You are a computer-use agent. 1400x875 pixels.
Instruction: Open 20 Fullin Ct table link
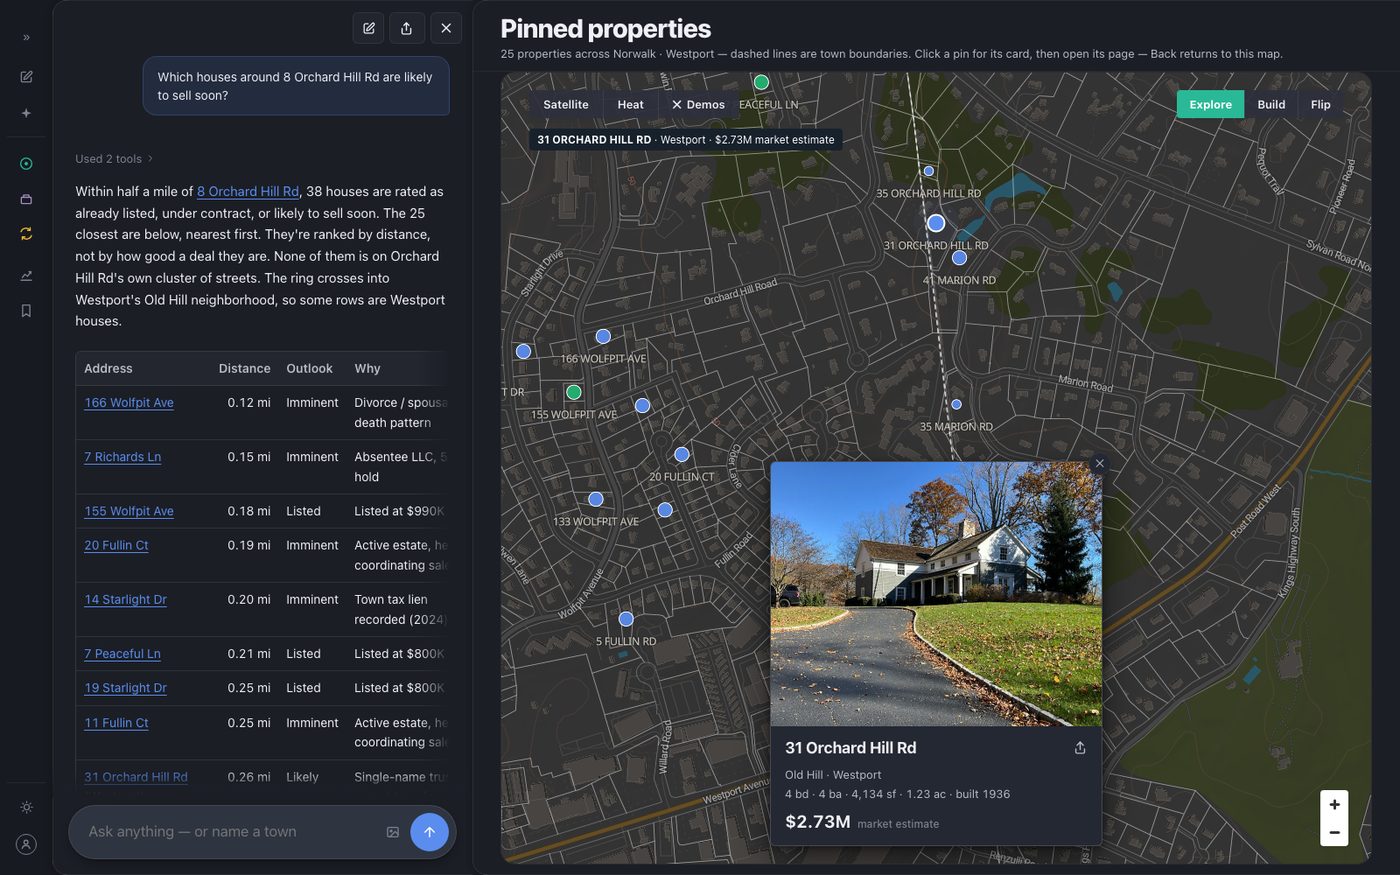click(x=116, y=545)
